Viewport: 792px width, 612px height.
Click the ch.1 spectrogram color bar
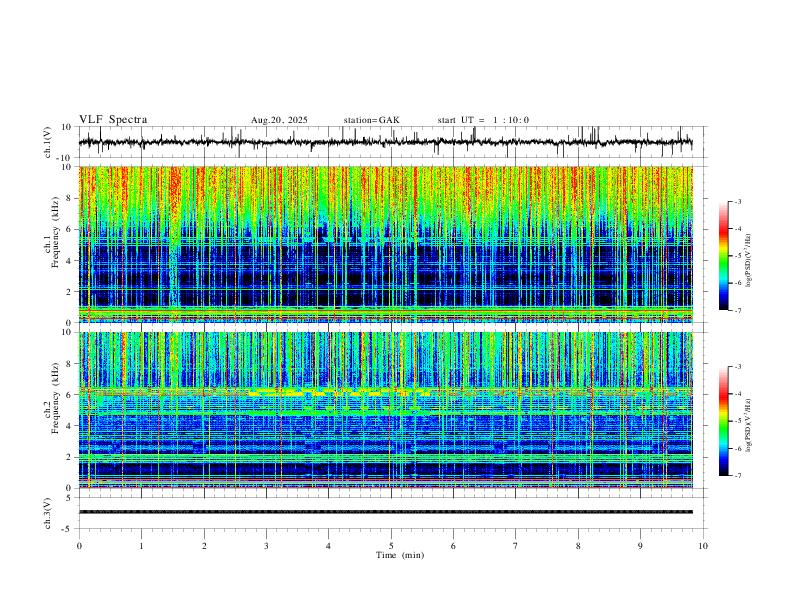pyautogui.click(x=724, y=256)
